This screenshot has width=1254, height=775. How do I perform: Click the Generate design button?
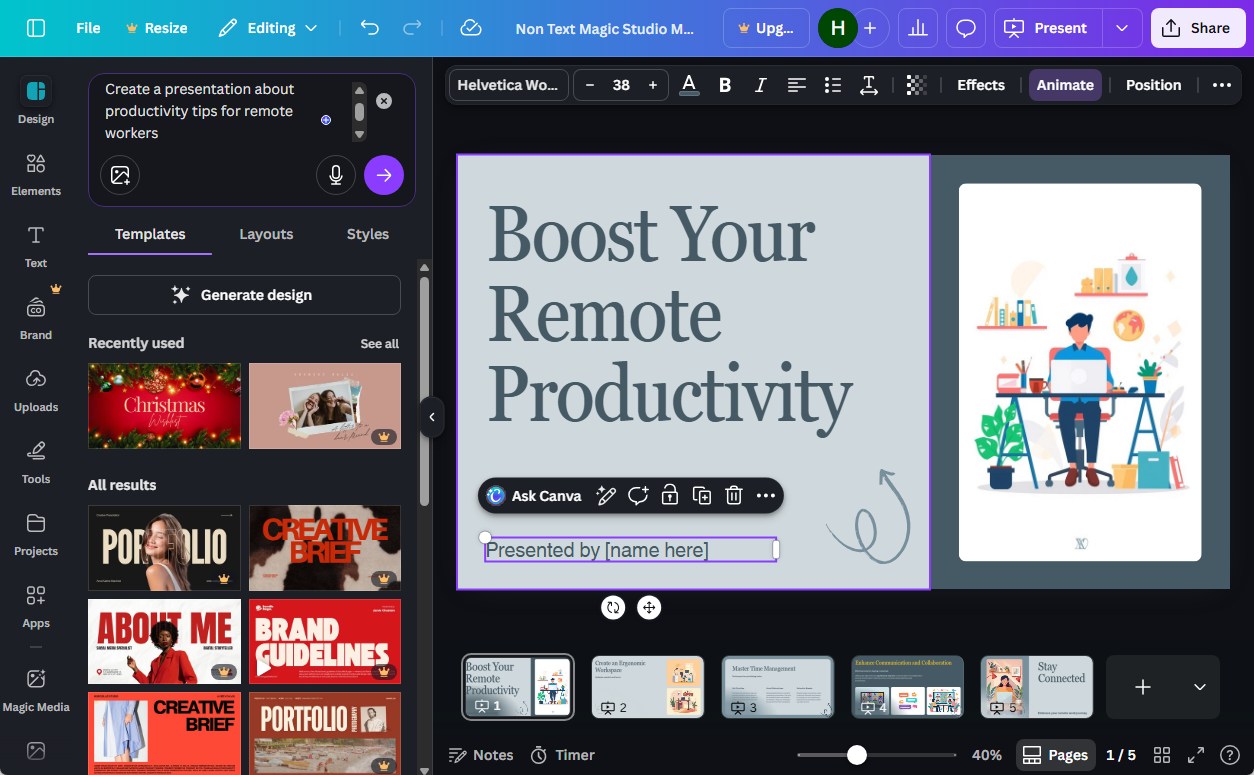coord(243,294)
